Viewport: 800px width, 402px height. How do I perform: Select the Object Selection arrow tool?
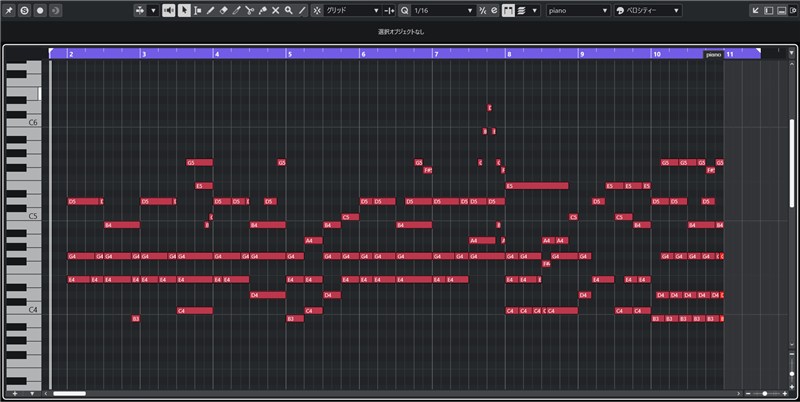point(184,10)
